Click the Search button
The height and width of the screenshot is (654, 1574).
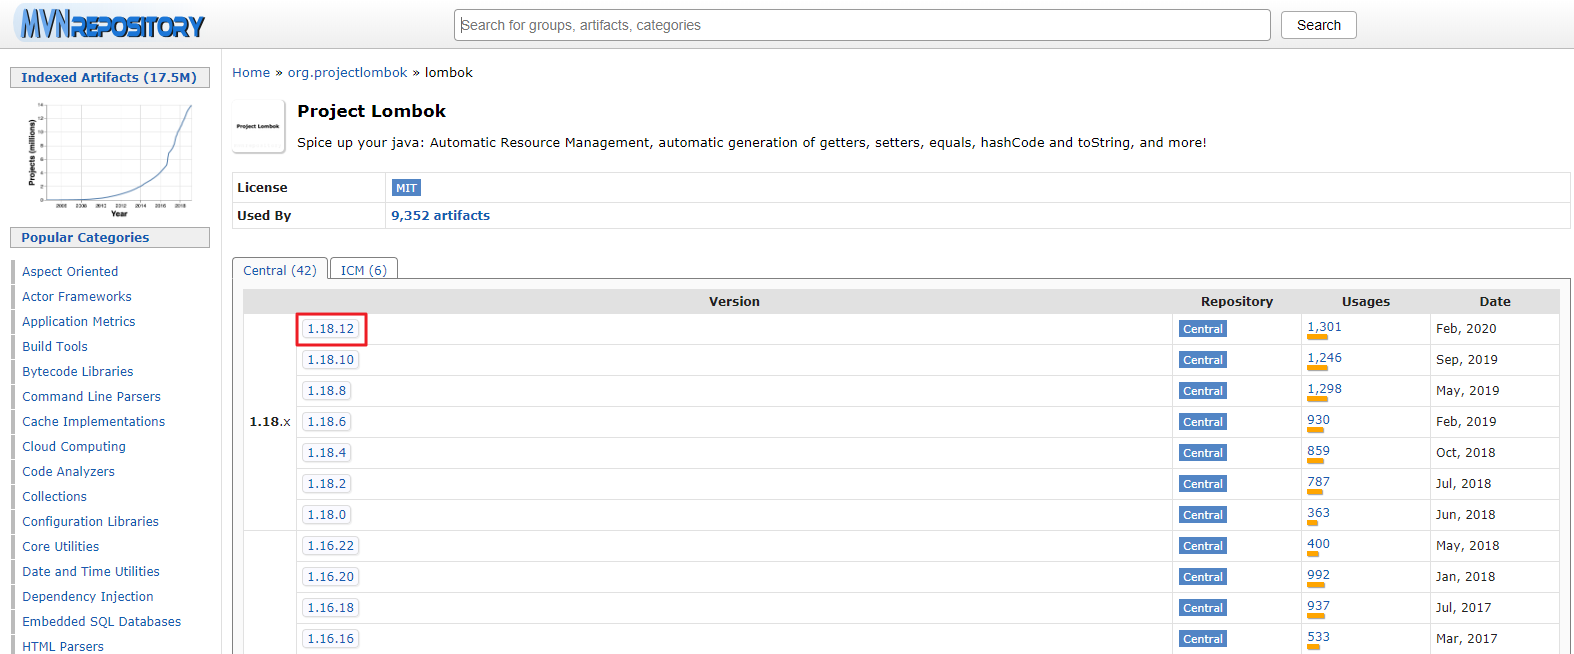point(1318,25)
